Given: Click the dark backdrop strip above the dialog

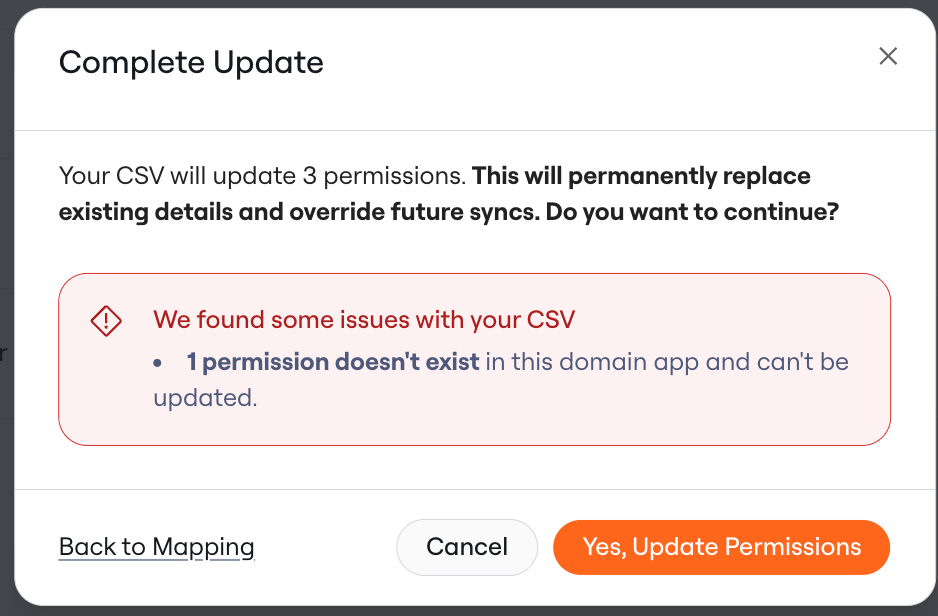Looking at the screenshot, I should [x=469, y=4].
